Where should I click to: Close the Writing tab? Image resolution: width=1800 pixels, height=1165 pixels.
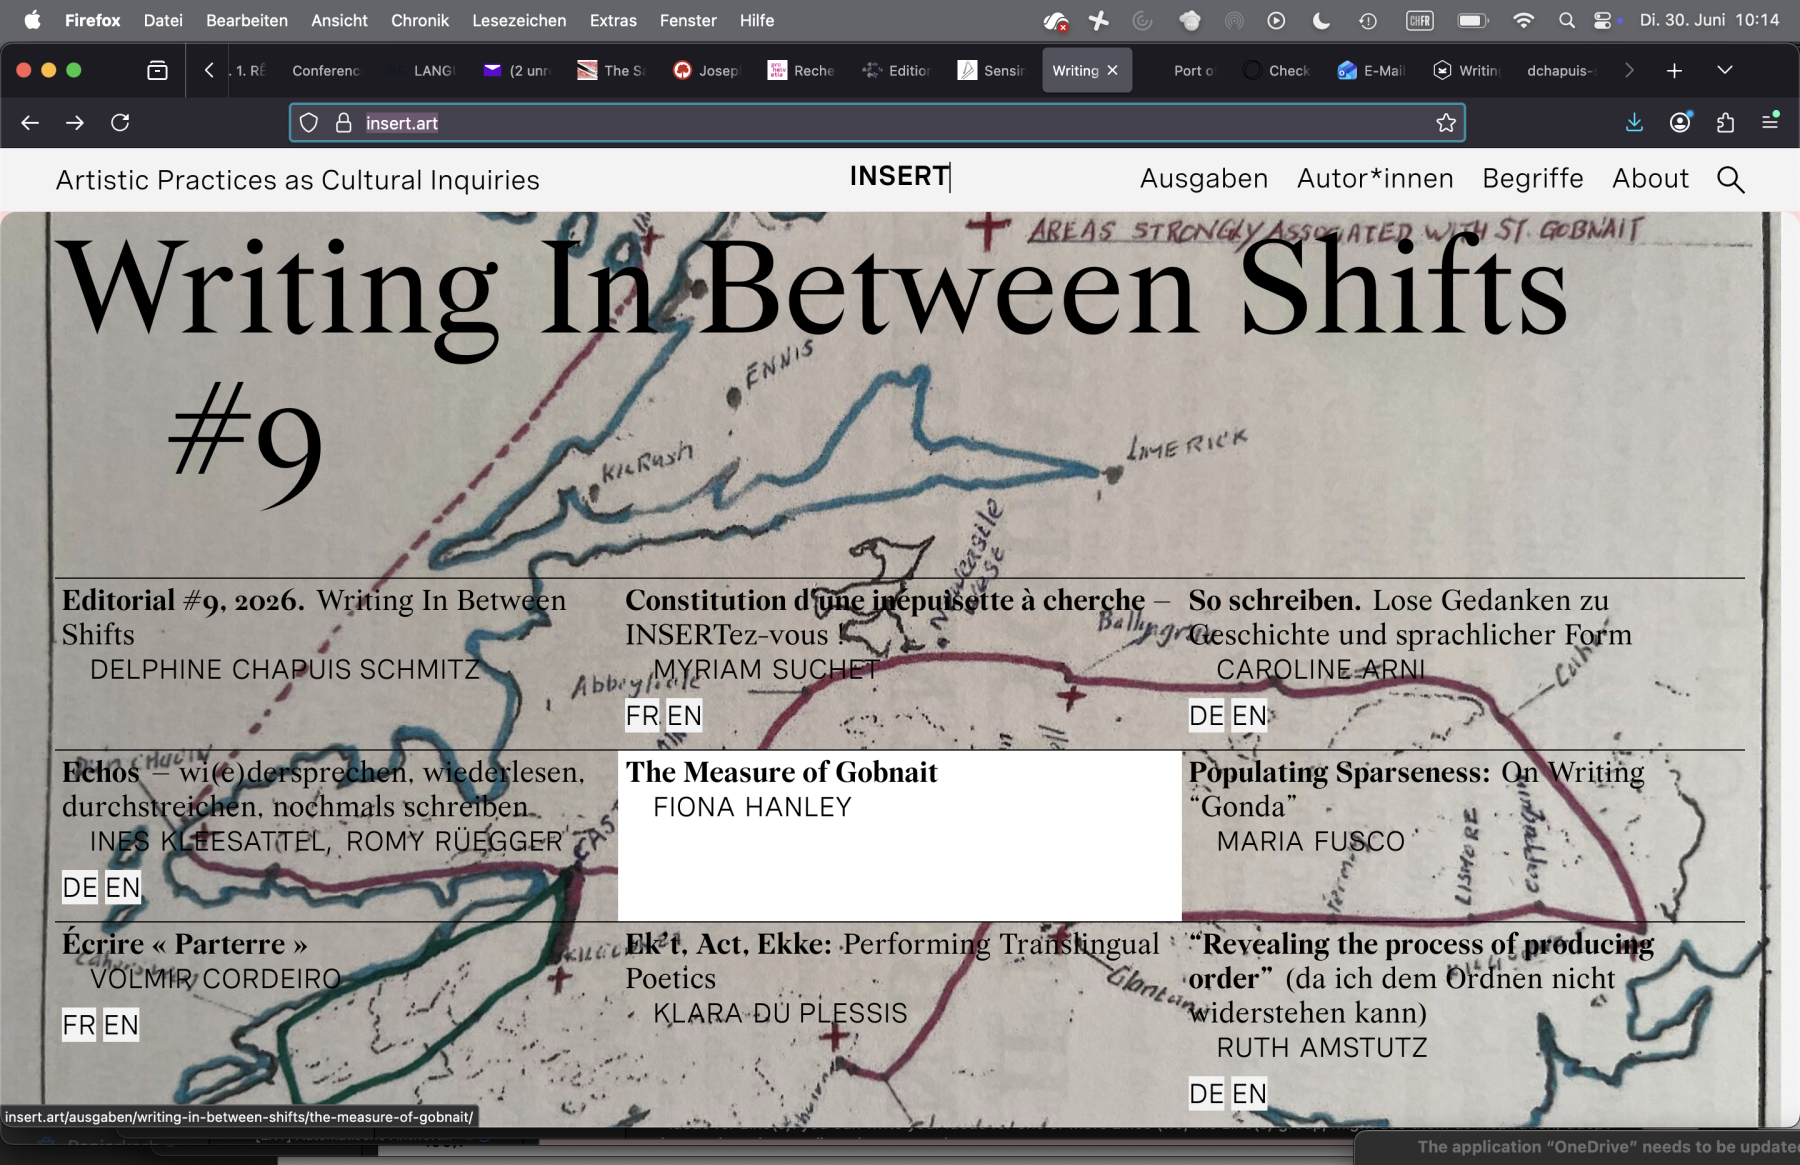tap(1112, 70)
